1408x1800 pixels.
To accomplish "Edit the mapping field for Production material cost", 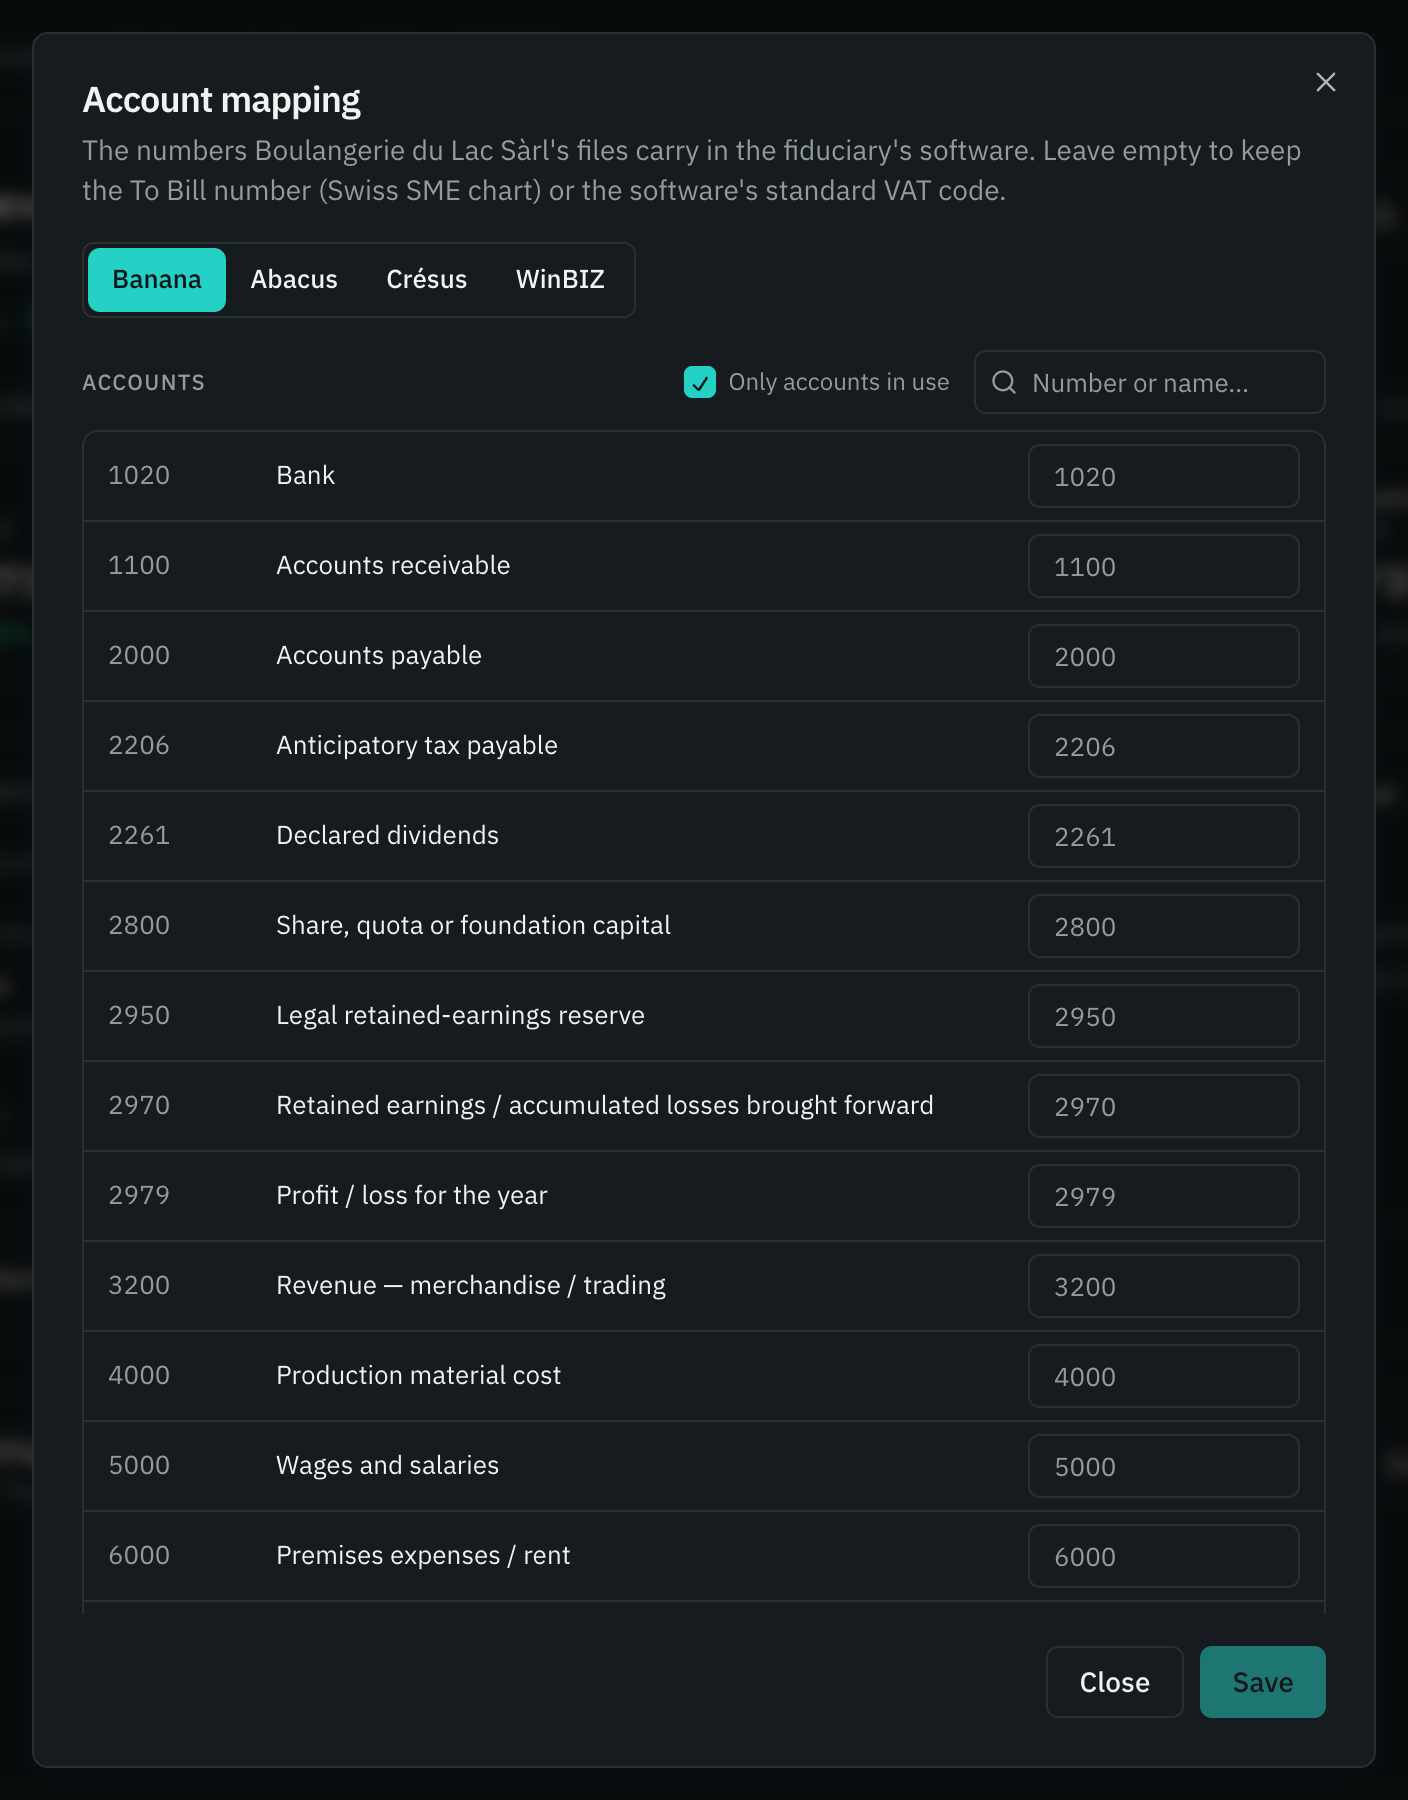I will (1164, 1376).
